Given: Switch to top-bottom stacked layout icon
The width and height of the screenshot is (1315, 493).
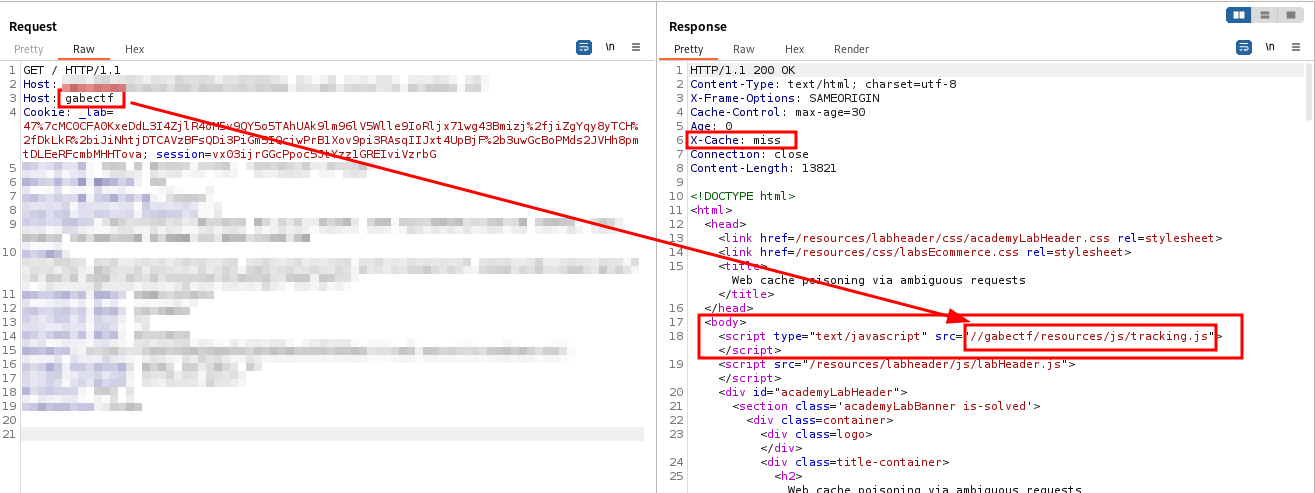Looking at the screenshot, I should click(x=1265, y=15).
